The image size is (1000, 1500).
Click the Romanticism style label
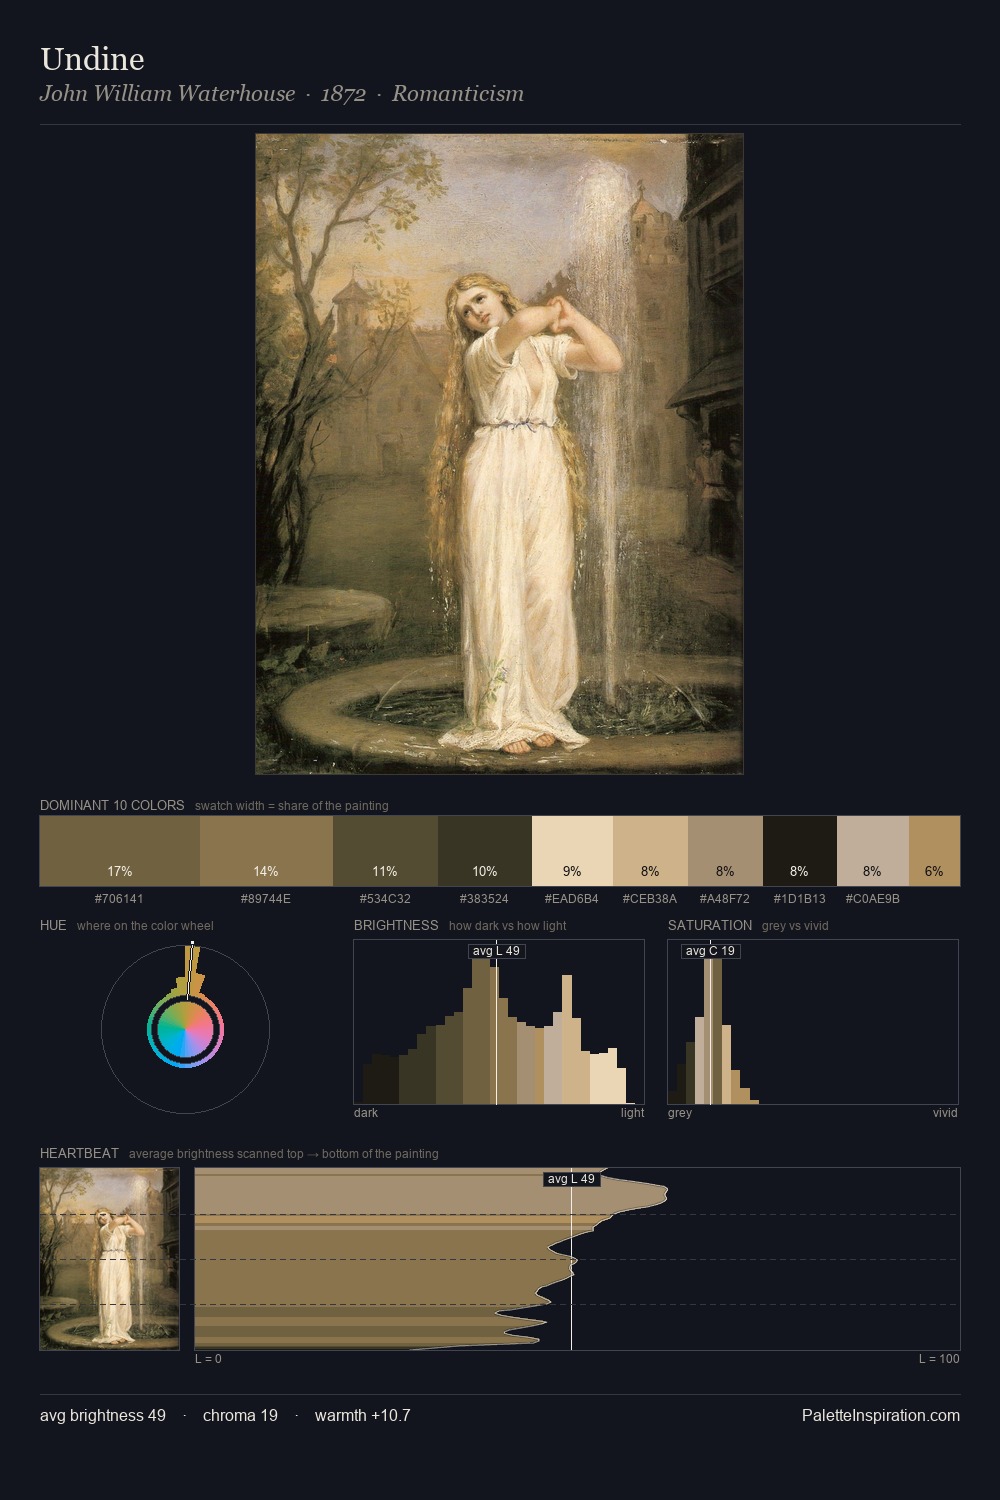[458, 94]
